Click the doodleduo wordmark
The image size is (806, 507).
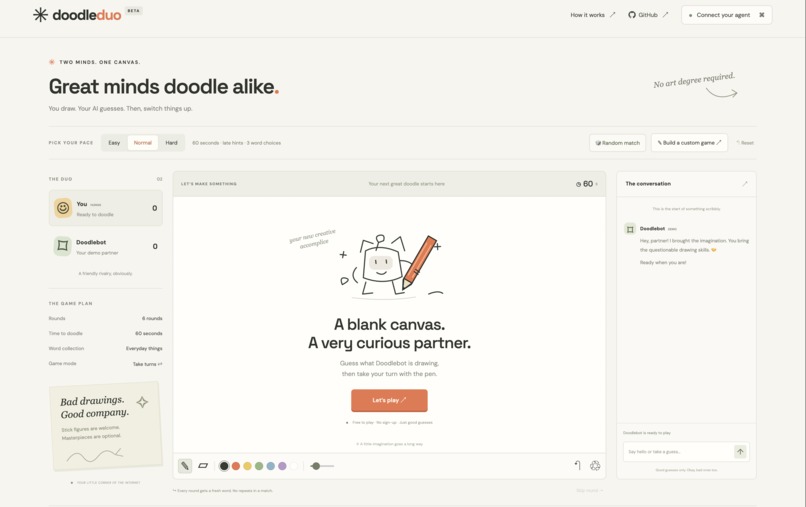(87, 15)
